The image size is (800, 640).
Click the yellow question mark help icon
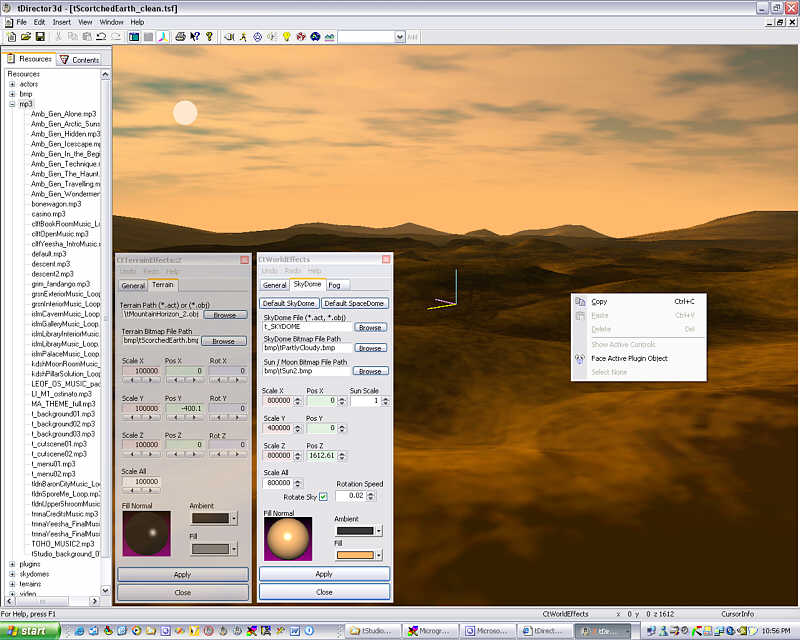(209, 37)
